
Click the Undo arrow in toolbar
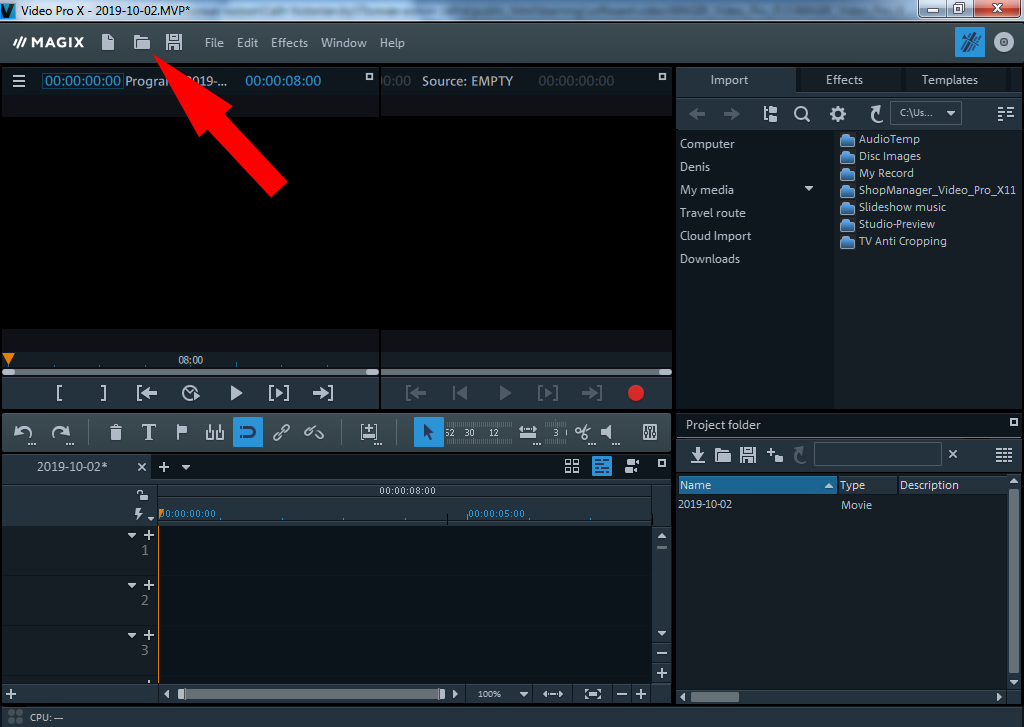24,432
